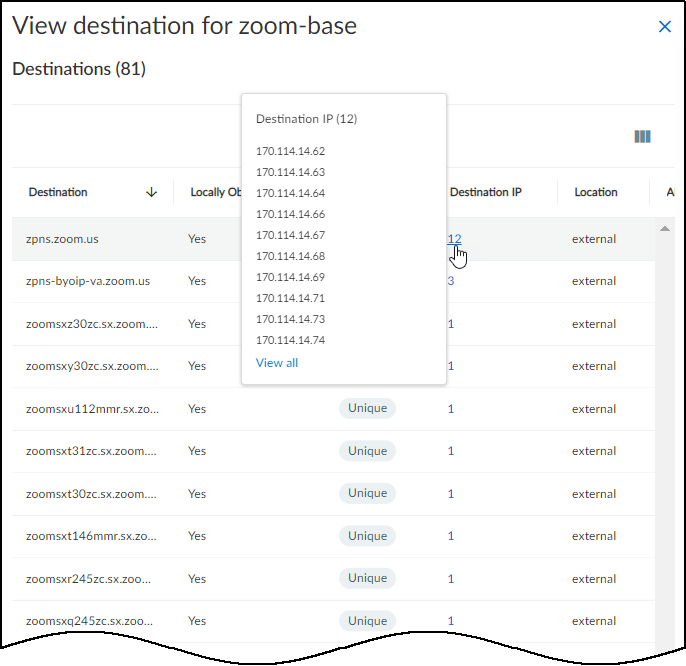Screen dimensions: 686x666
Task: Click Unique badge in zoomsxq245zc row
Action: tap(367, 620)
